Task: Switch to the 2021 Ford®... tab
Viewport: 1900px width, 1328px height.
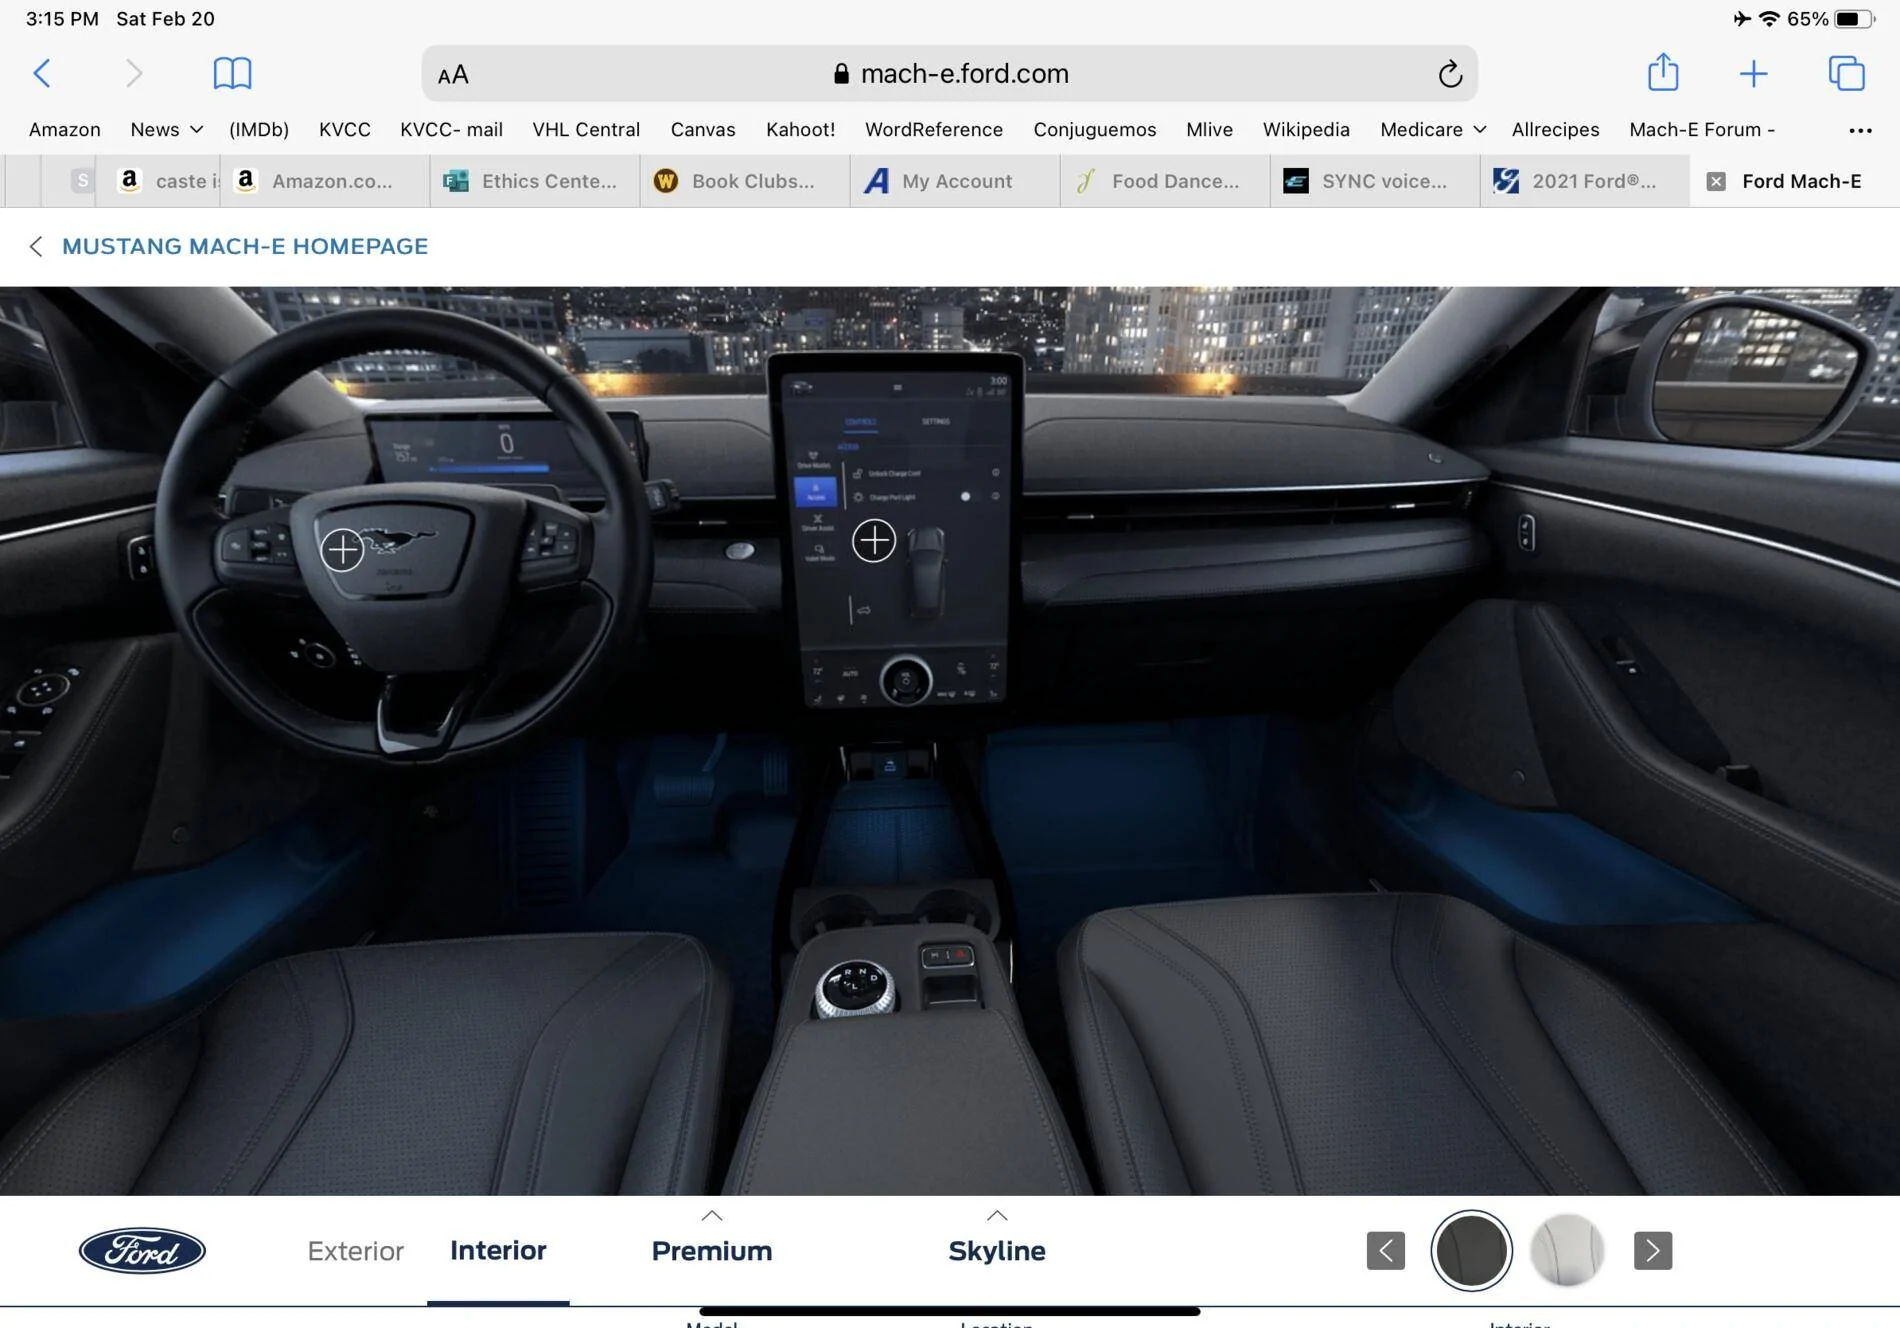Action: 1585,181
